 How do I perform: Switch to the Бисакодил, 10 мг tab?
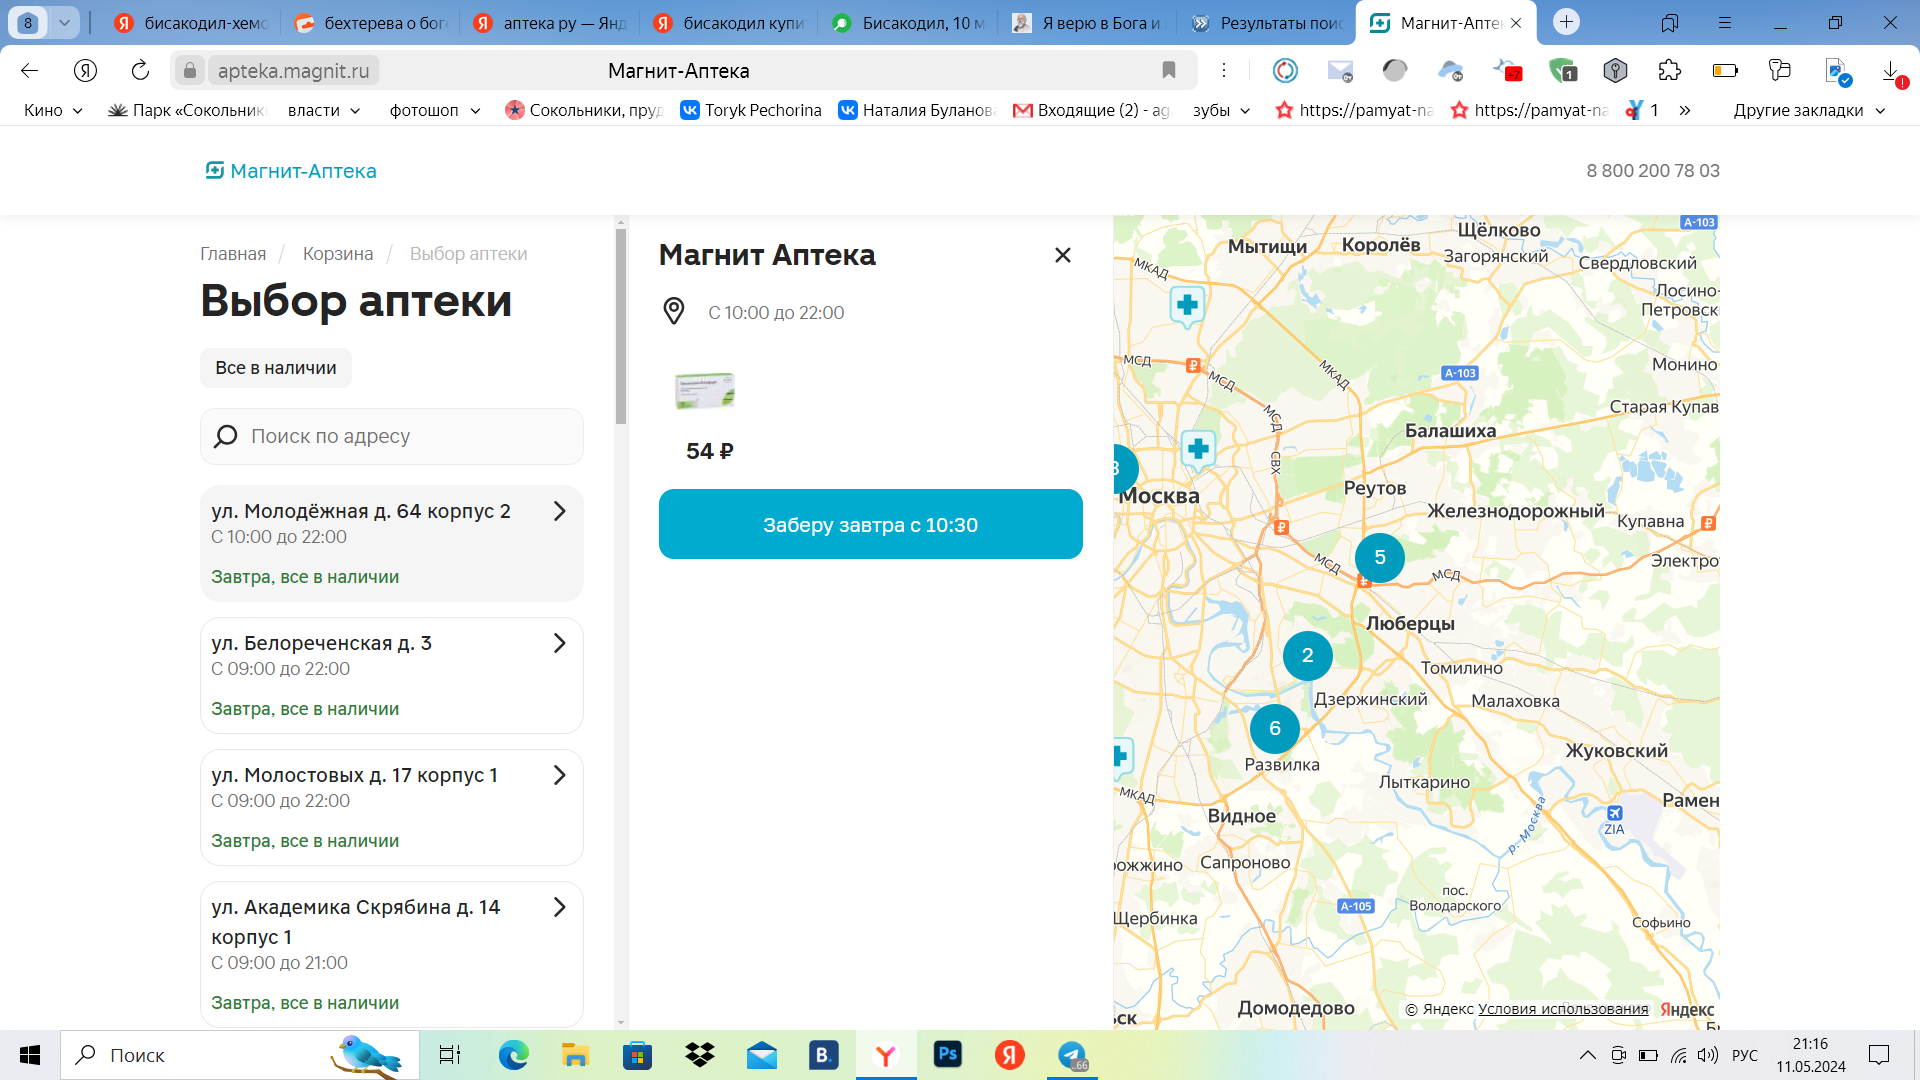click(x=908, y=23)
